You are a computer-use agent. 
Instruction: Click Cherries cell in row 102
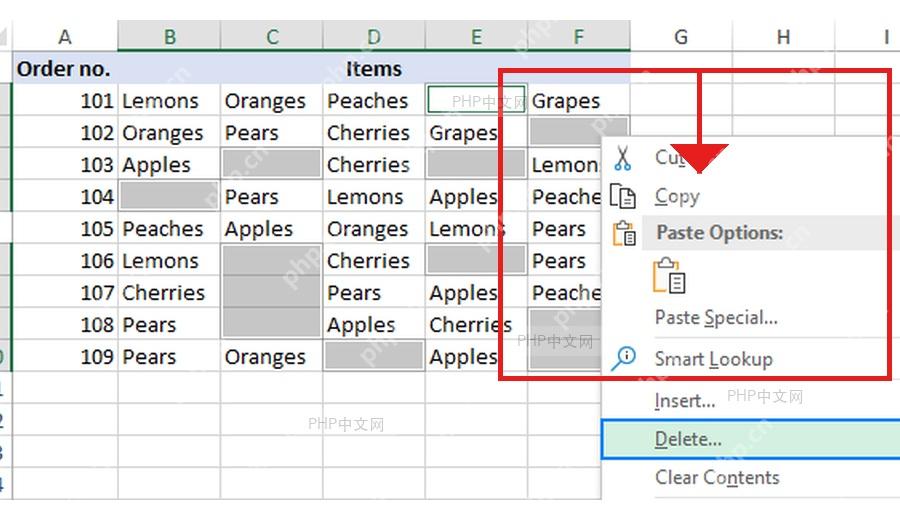[374, 133]
